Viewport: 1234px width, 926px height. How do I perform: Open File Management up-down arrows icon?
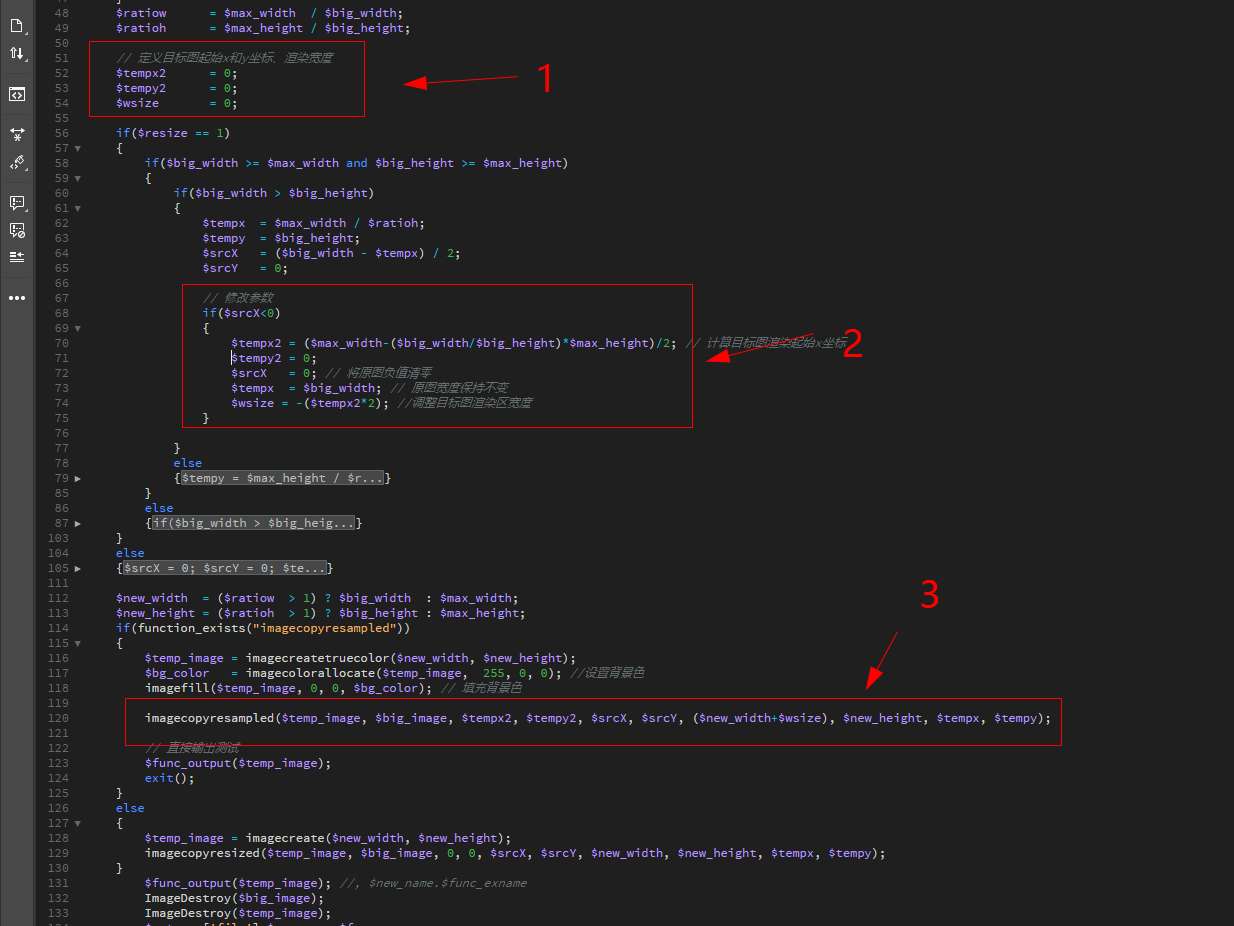click(x=17, y=53)
